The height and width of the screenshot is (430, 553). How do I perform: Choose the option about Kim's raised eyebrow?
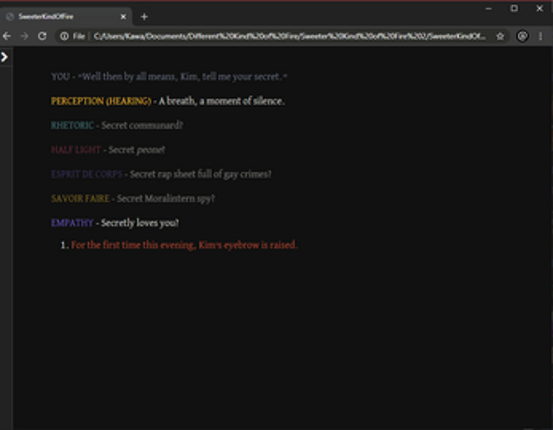tap(184, 245)
